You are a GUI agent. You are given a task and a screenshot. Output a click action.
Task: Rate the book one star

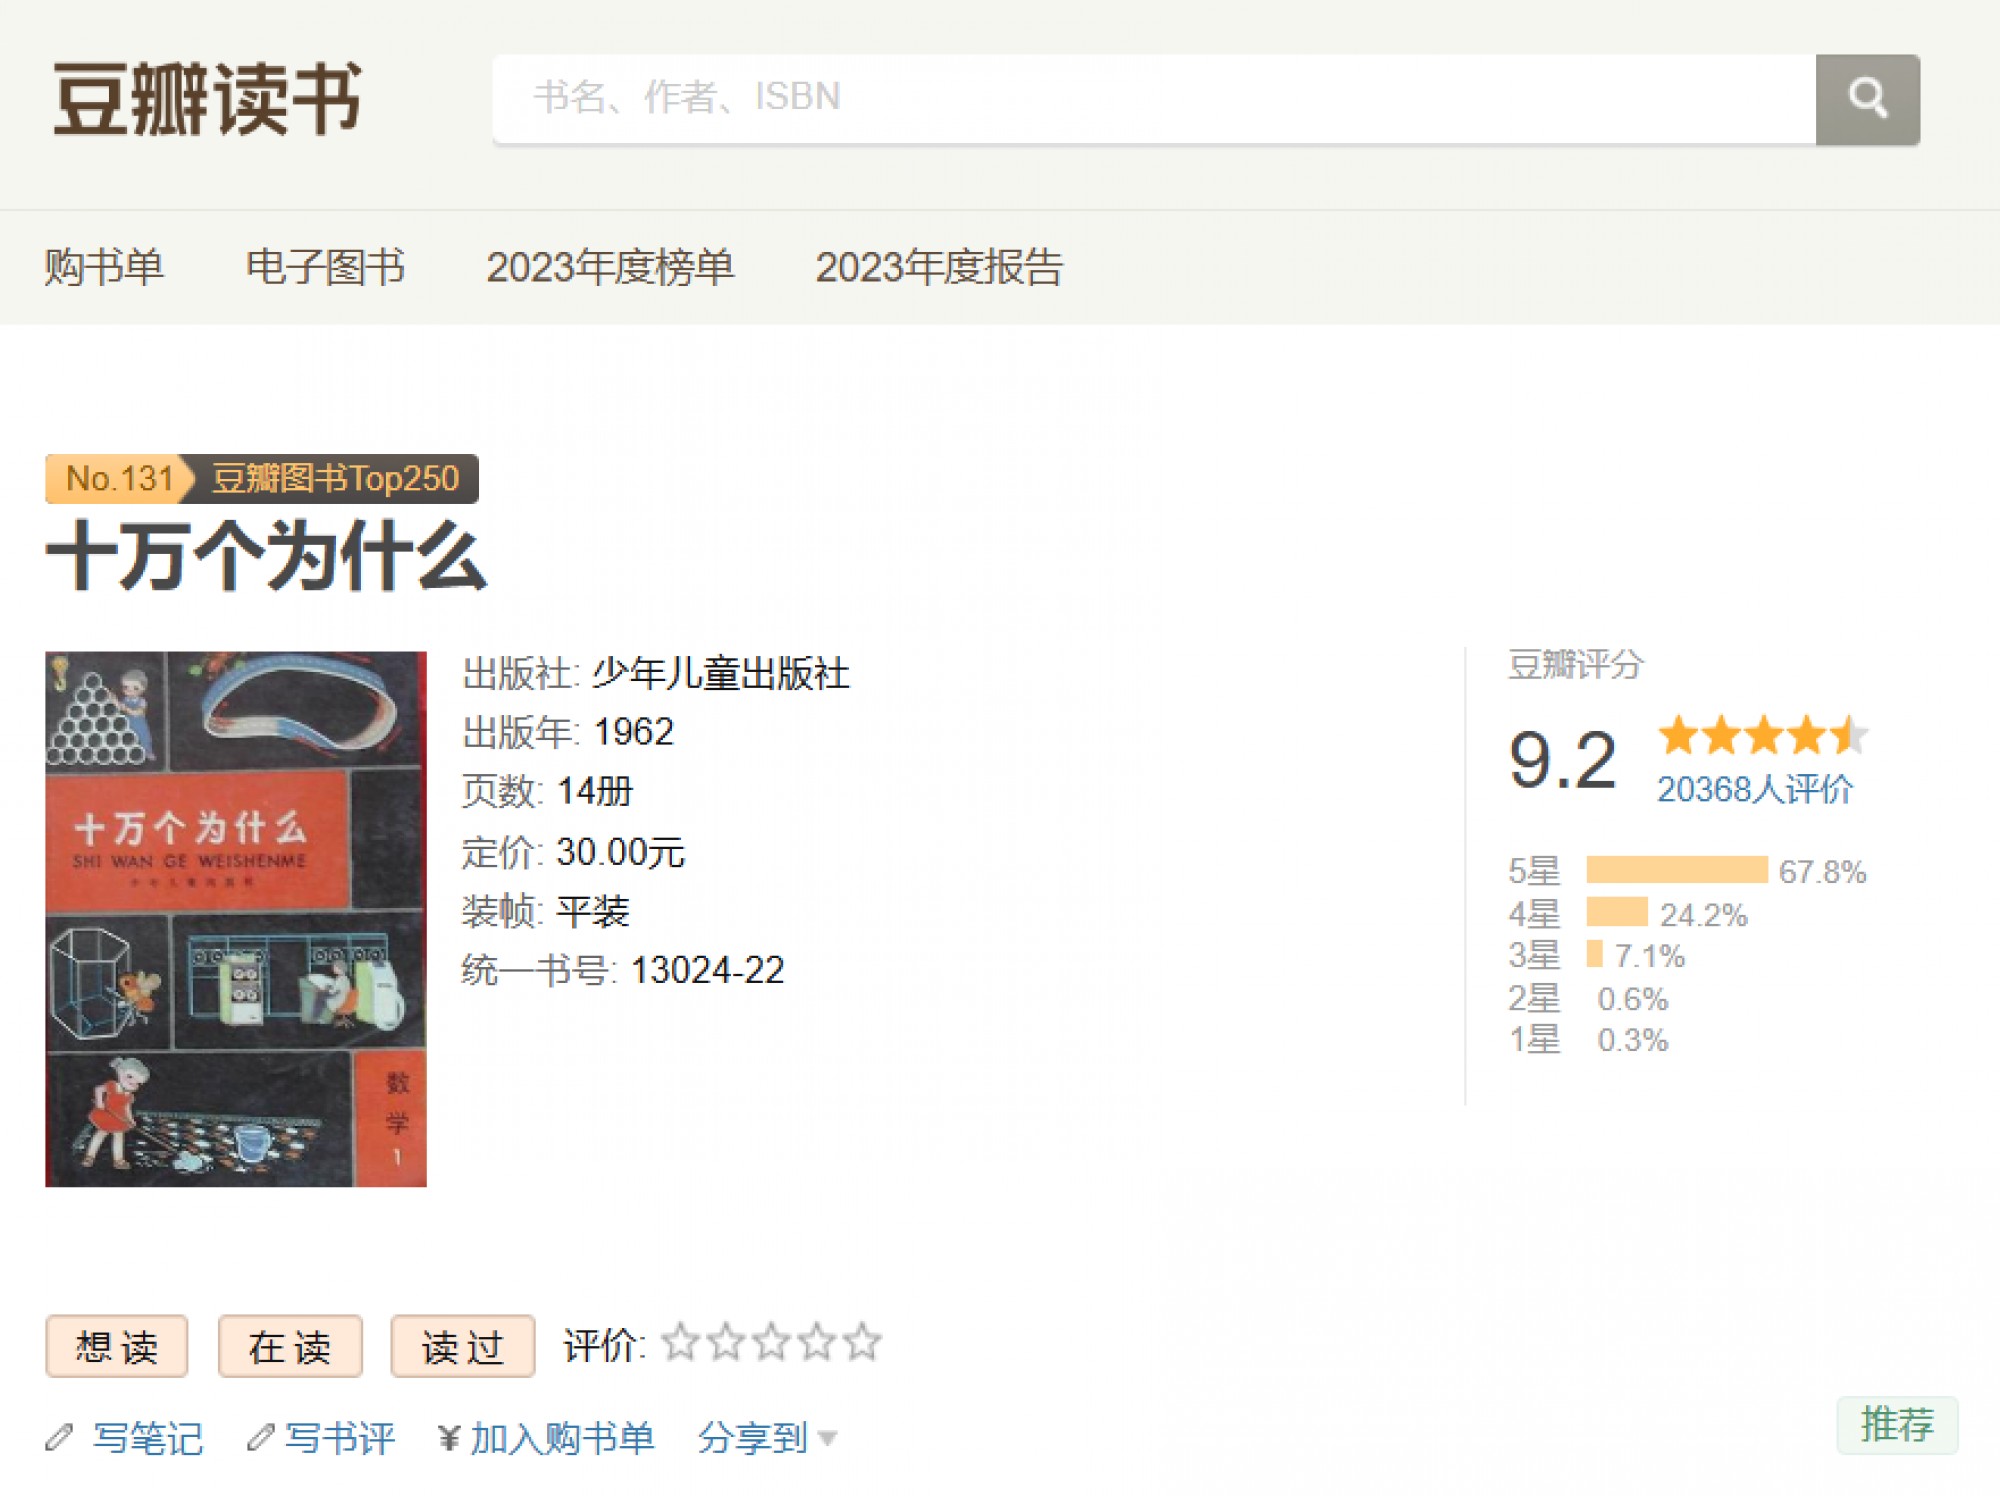point(680,1342)
